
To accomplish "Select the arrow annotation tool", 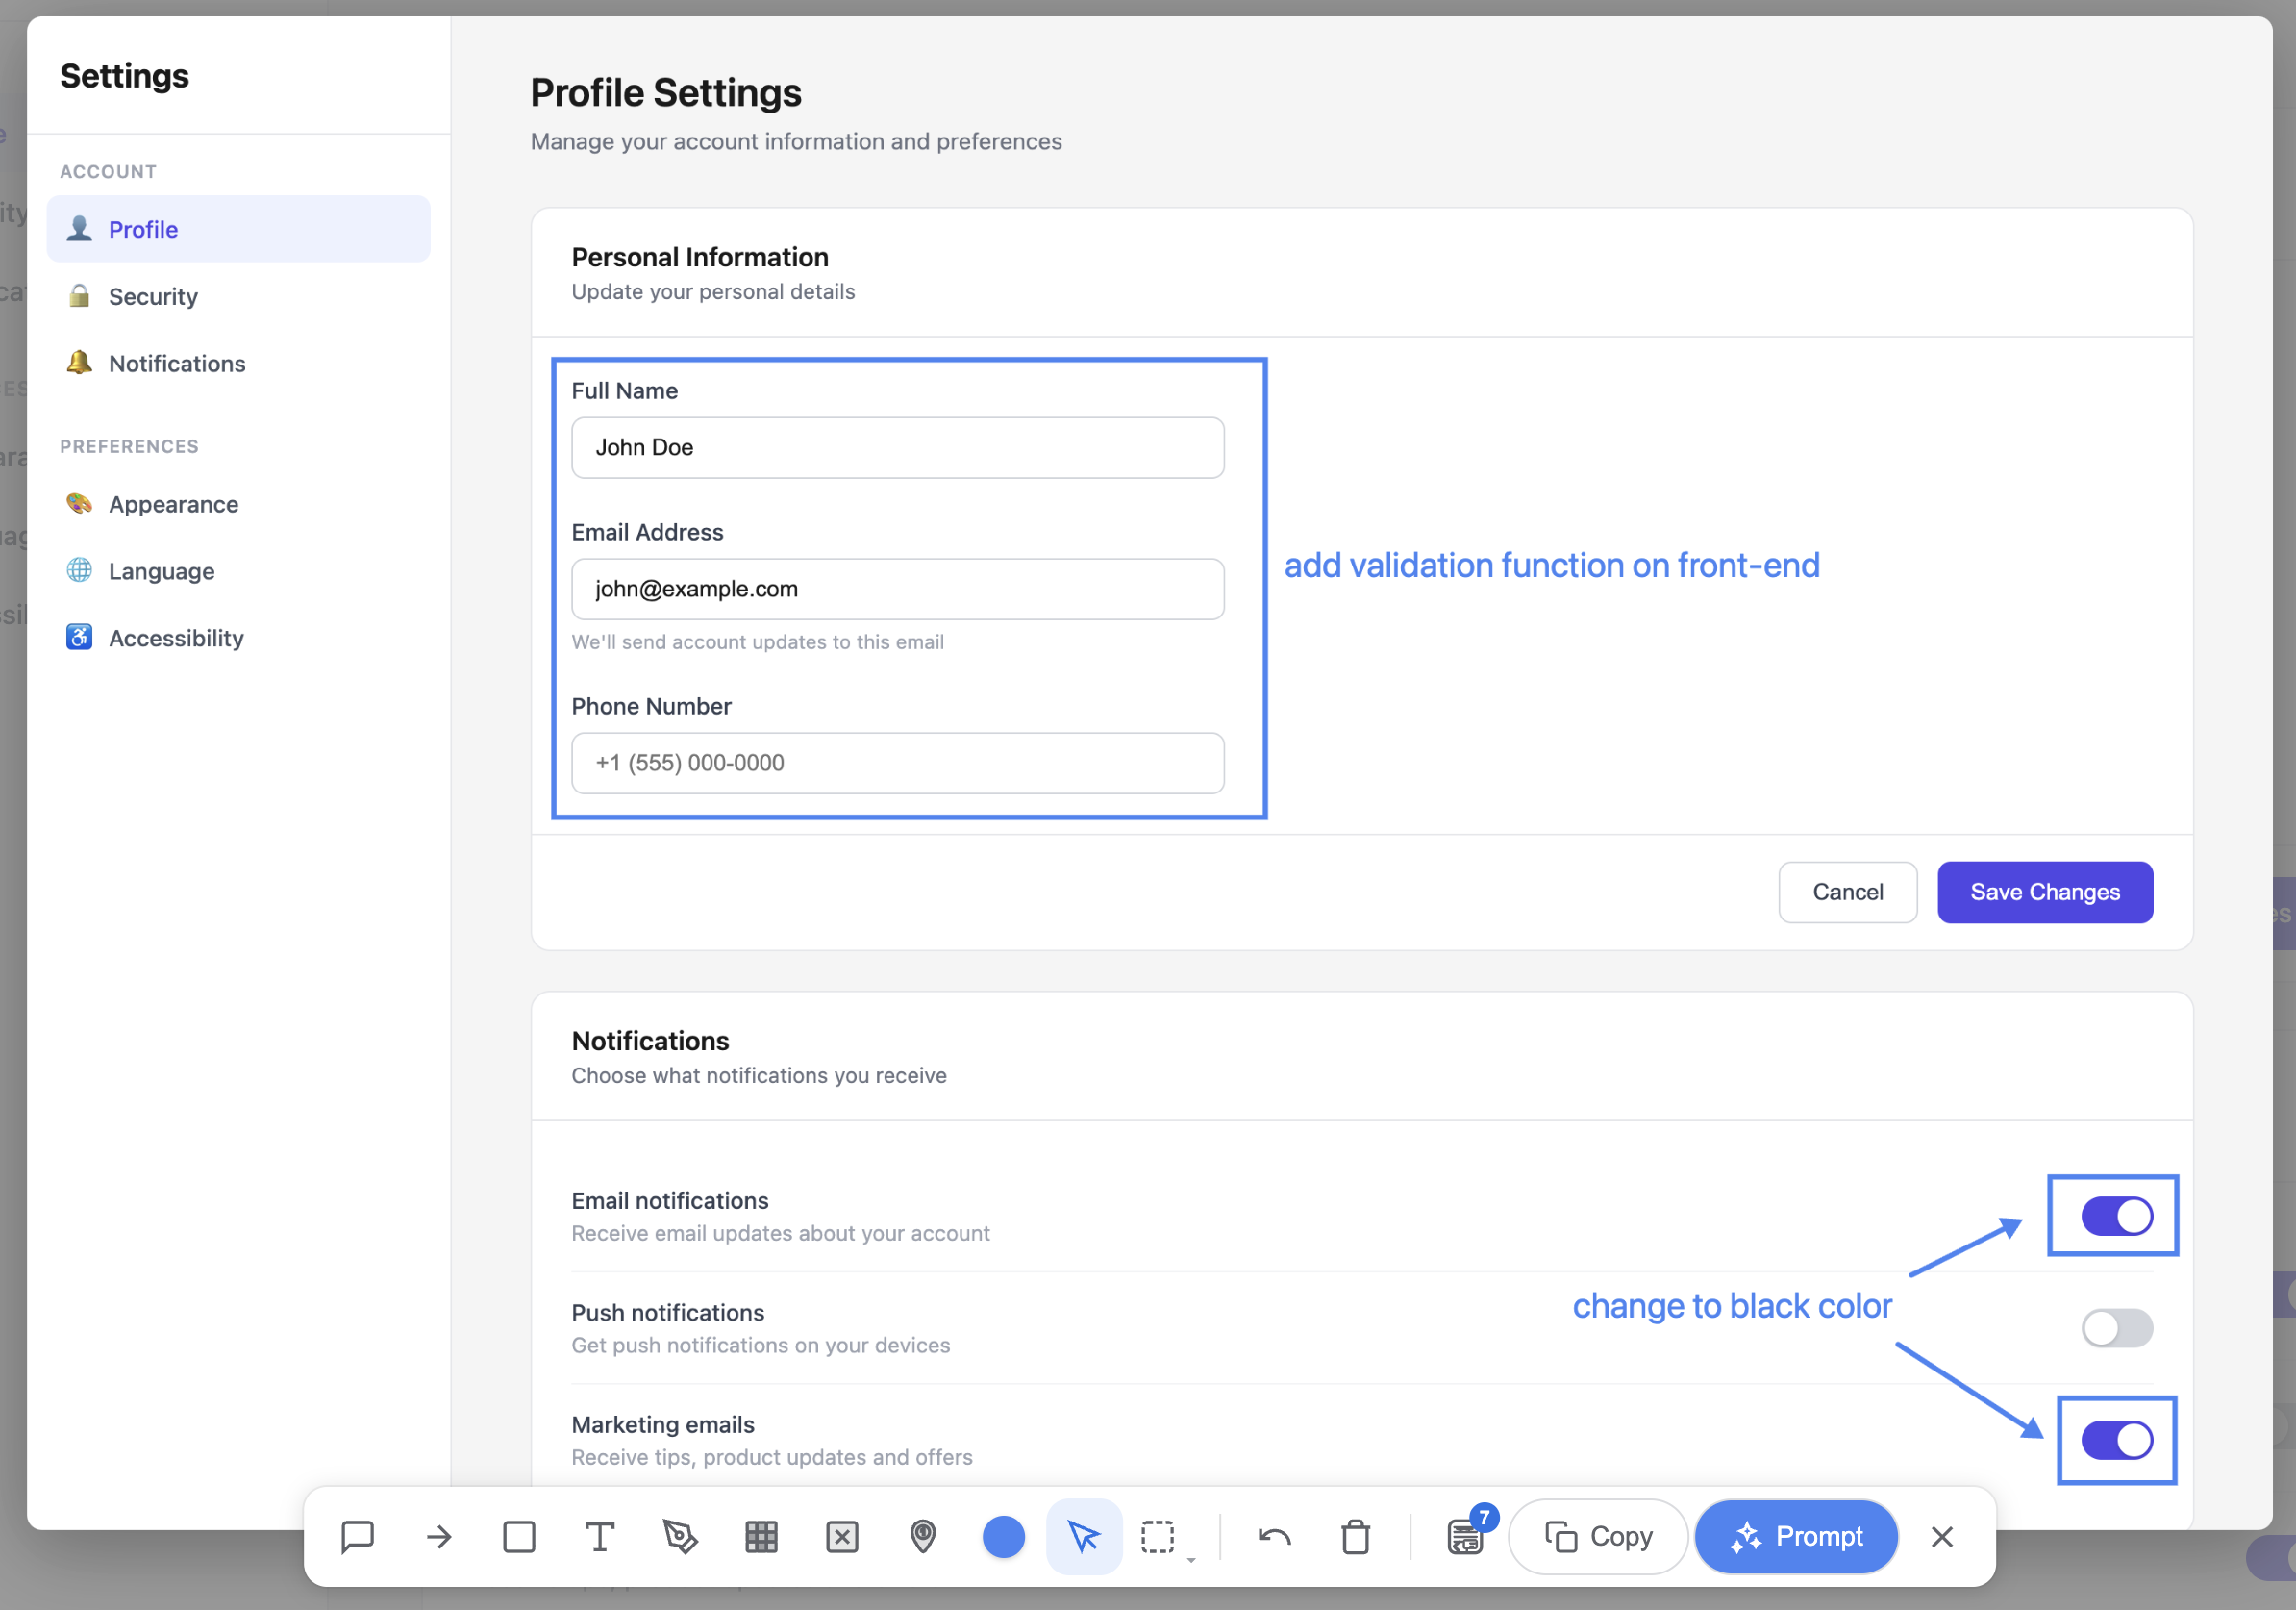I will coord(438,1537).
